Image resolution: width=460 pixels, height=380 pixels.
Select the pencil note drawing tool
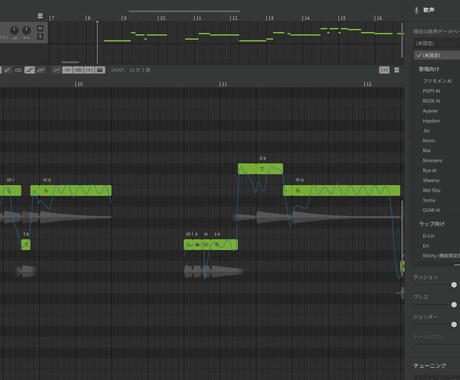[x=7, y=70]
